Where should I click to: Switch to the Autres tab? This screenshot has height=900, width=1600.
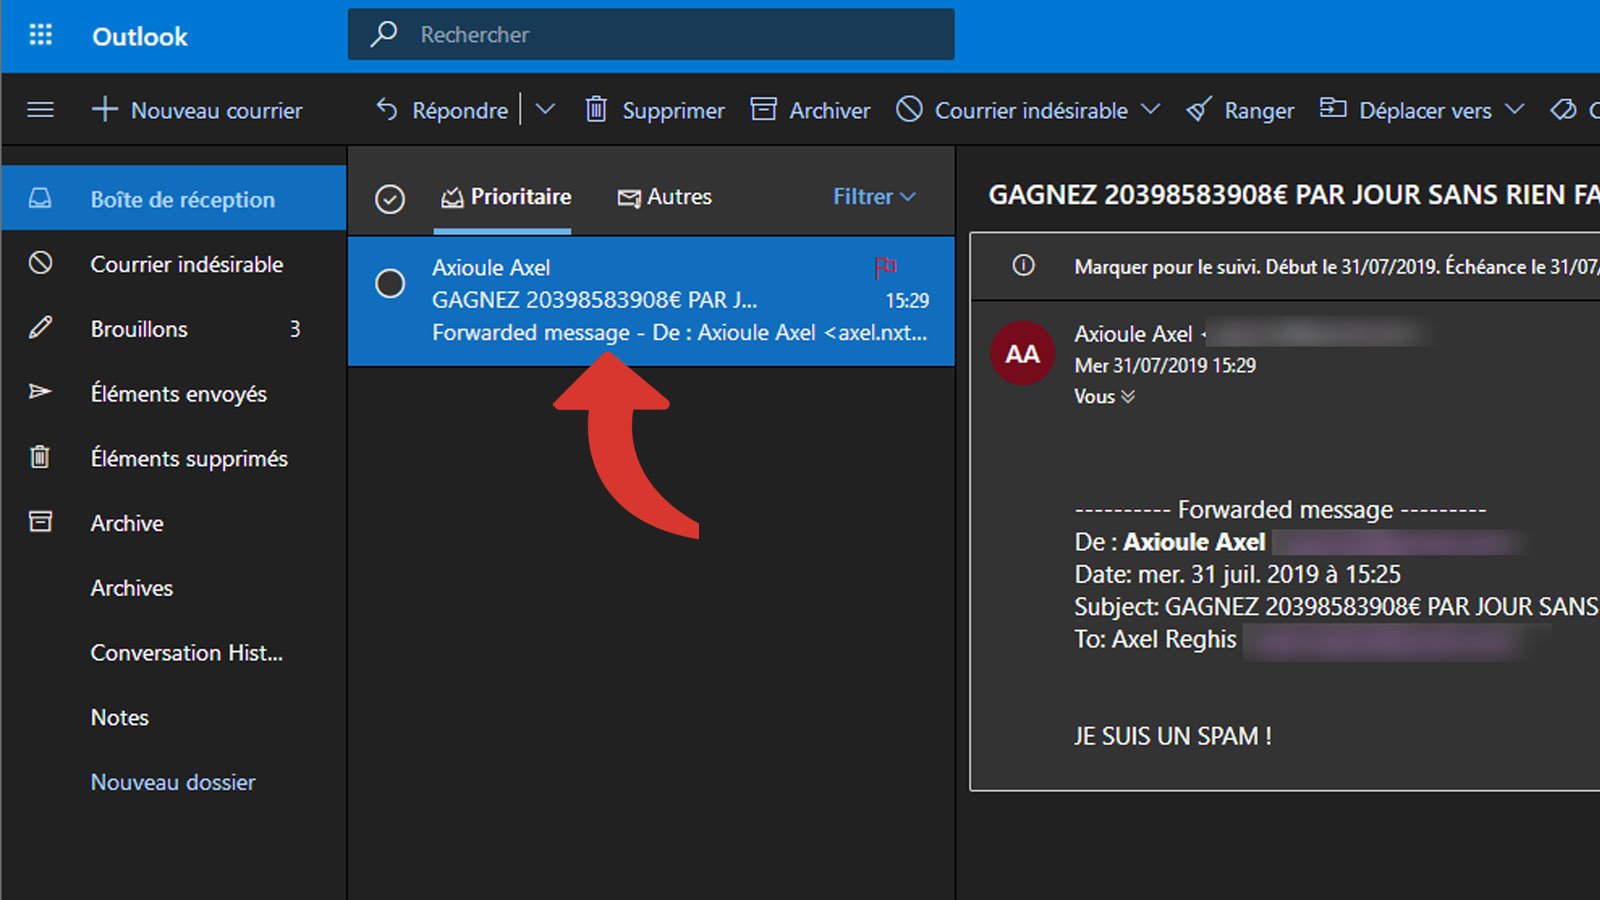click(x=665, y=196)
